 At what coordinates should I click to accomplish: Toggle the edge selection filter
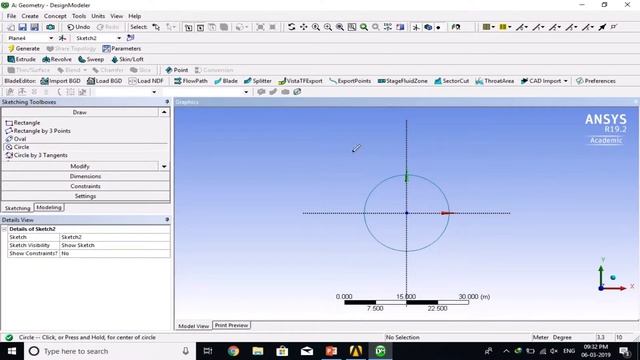[200, 27]
